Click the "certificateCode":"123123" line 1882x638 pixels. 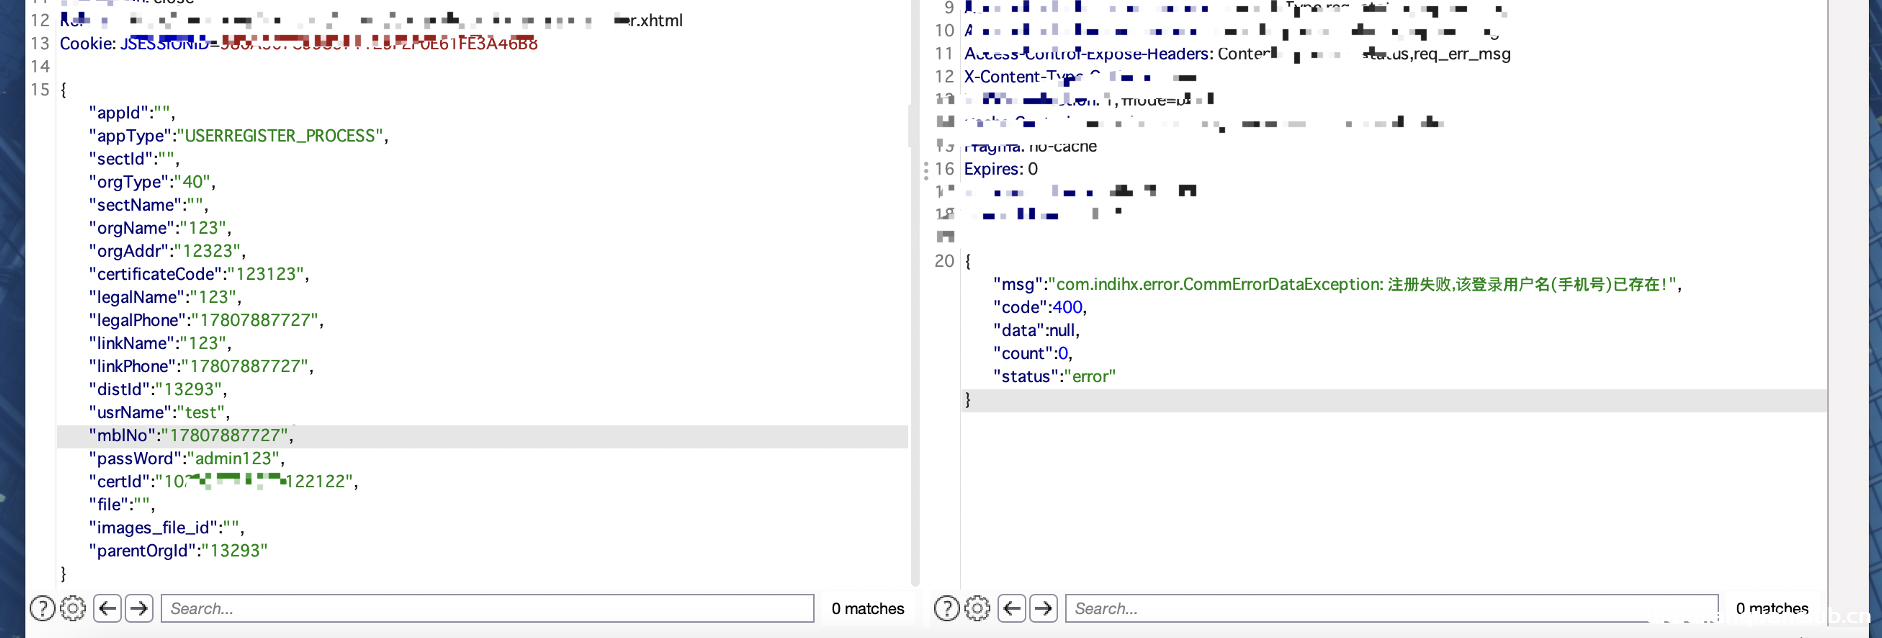[199, 274]
